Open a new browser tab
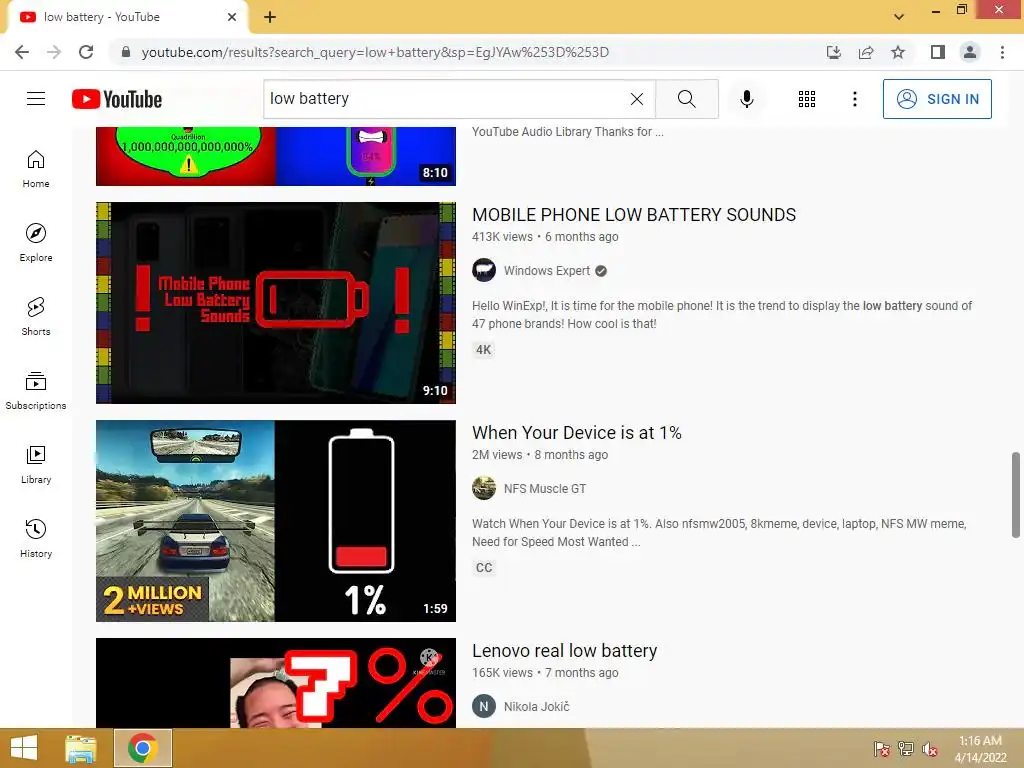Viewport: 1024px width, 768px height. point(270,17)
